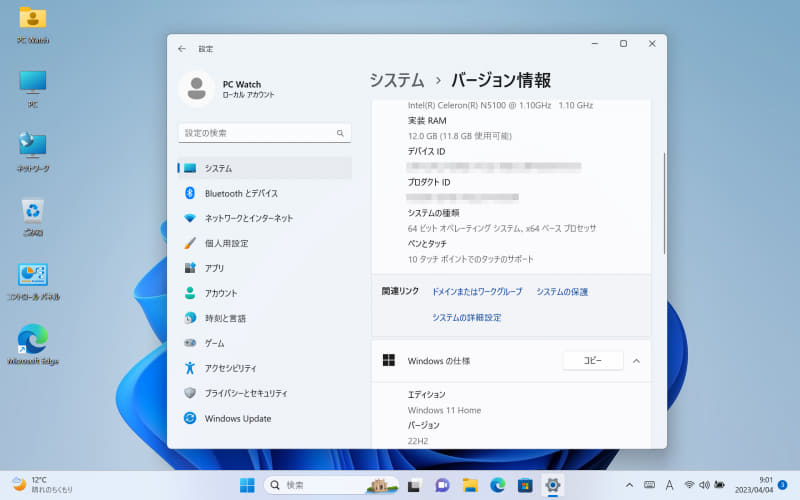Click the IME input mode A indicator
The image size is (800, 500).
[669, 485]
